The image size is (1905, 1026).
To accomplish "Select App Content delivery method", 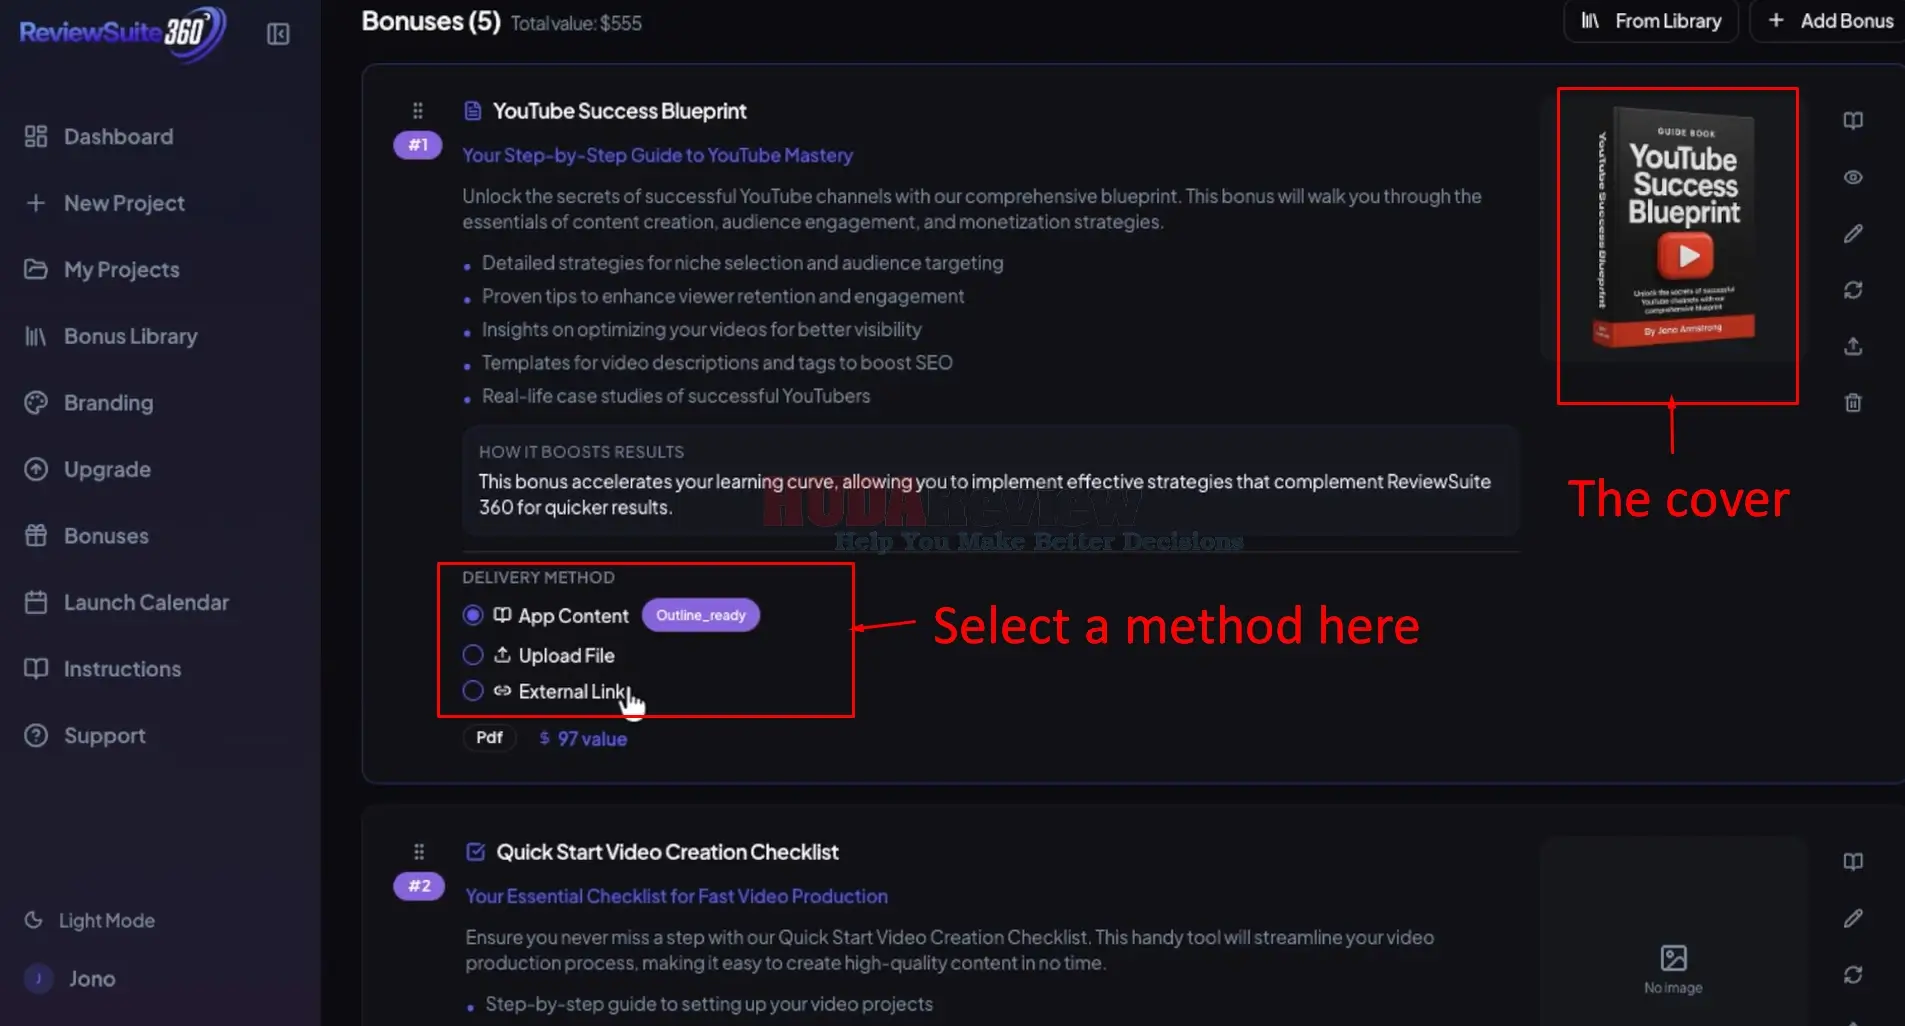I will (x=473, y=615).
